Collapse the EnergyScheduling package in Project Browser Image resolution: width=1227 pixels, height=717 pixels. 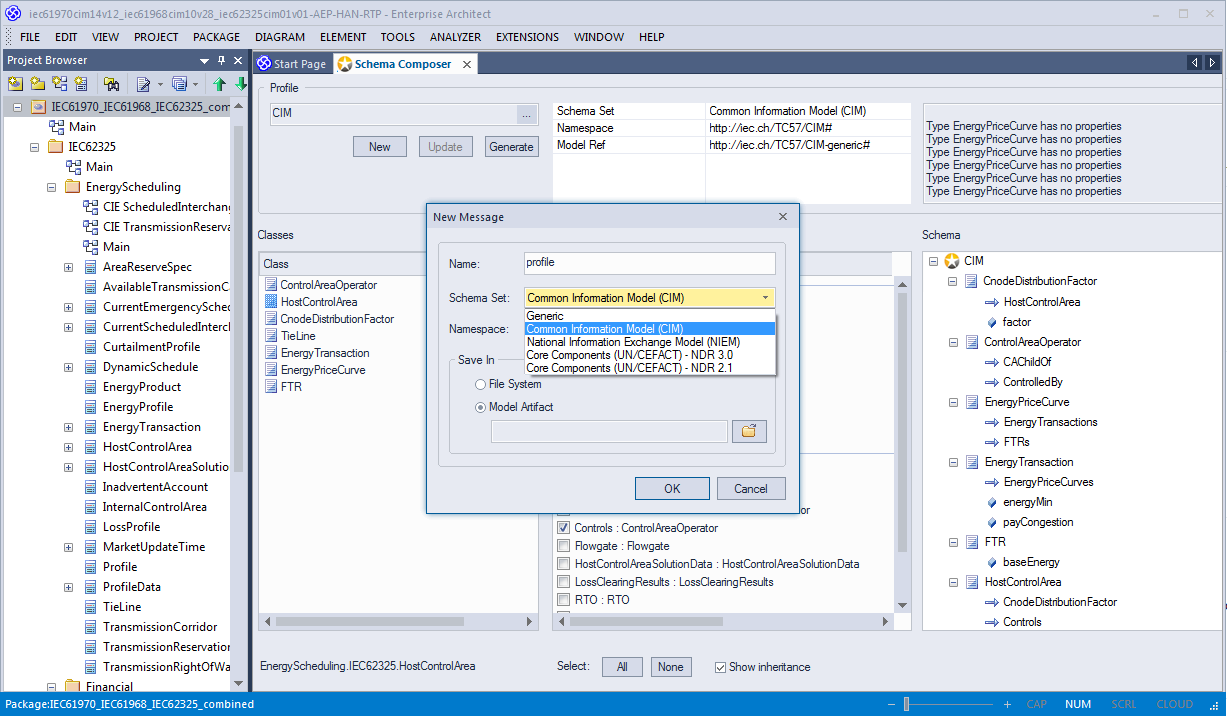tap(51, 187)
